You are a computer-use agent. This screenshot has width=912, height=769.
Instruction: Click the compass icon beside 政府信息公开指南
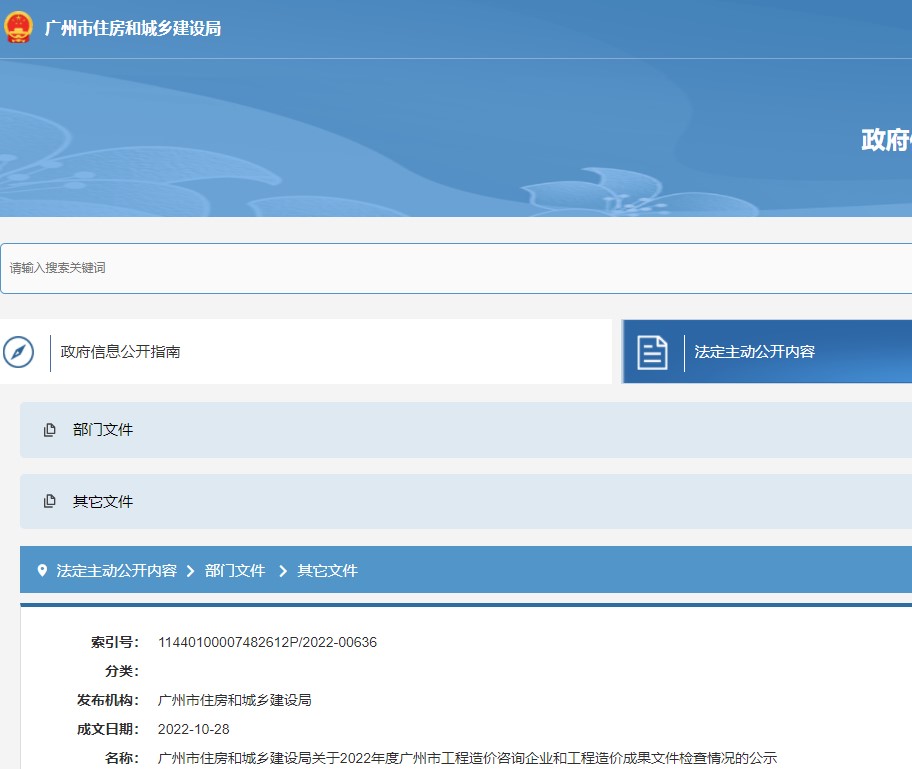(18, 352)
